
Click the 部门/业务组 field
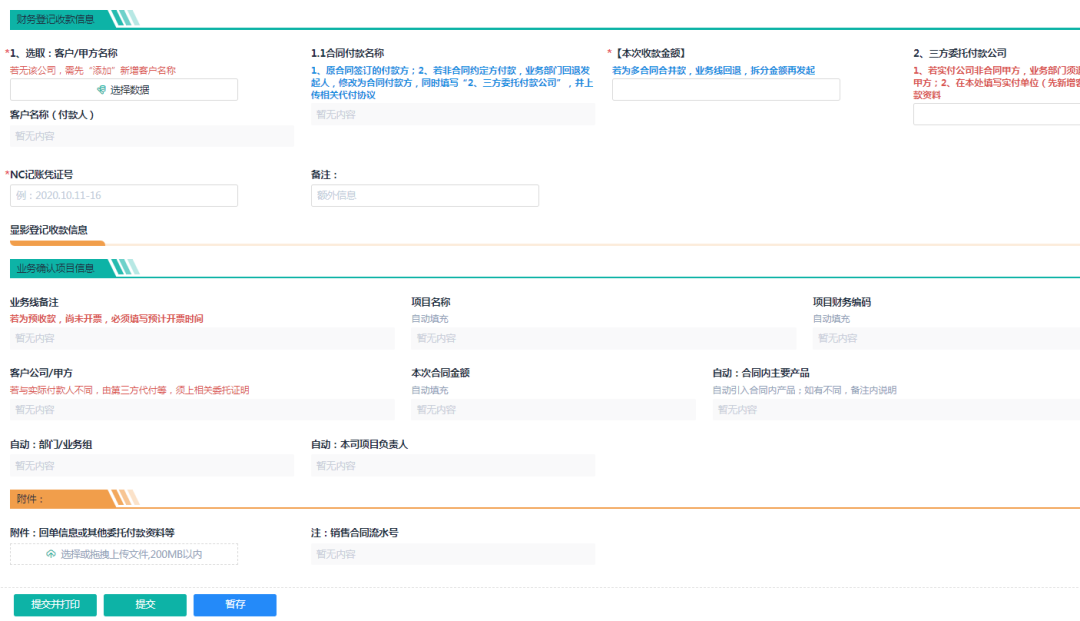(152, 466)
